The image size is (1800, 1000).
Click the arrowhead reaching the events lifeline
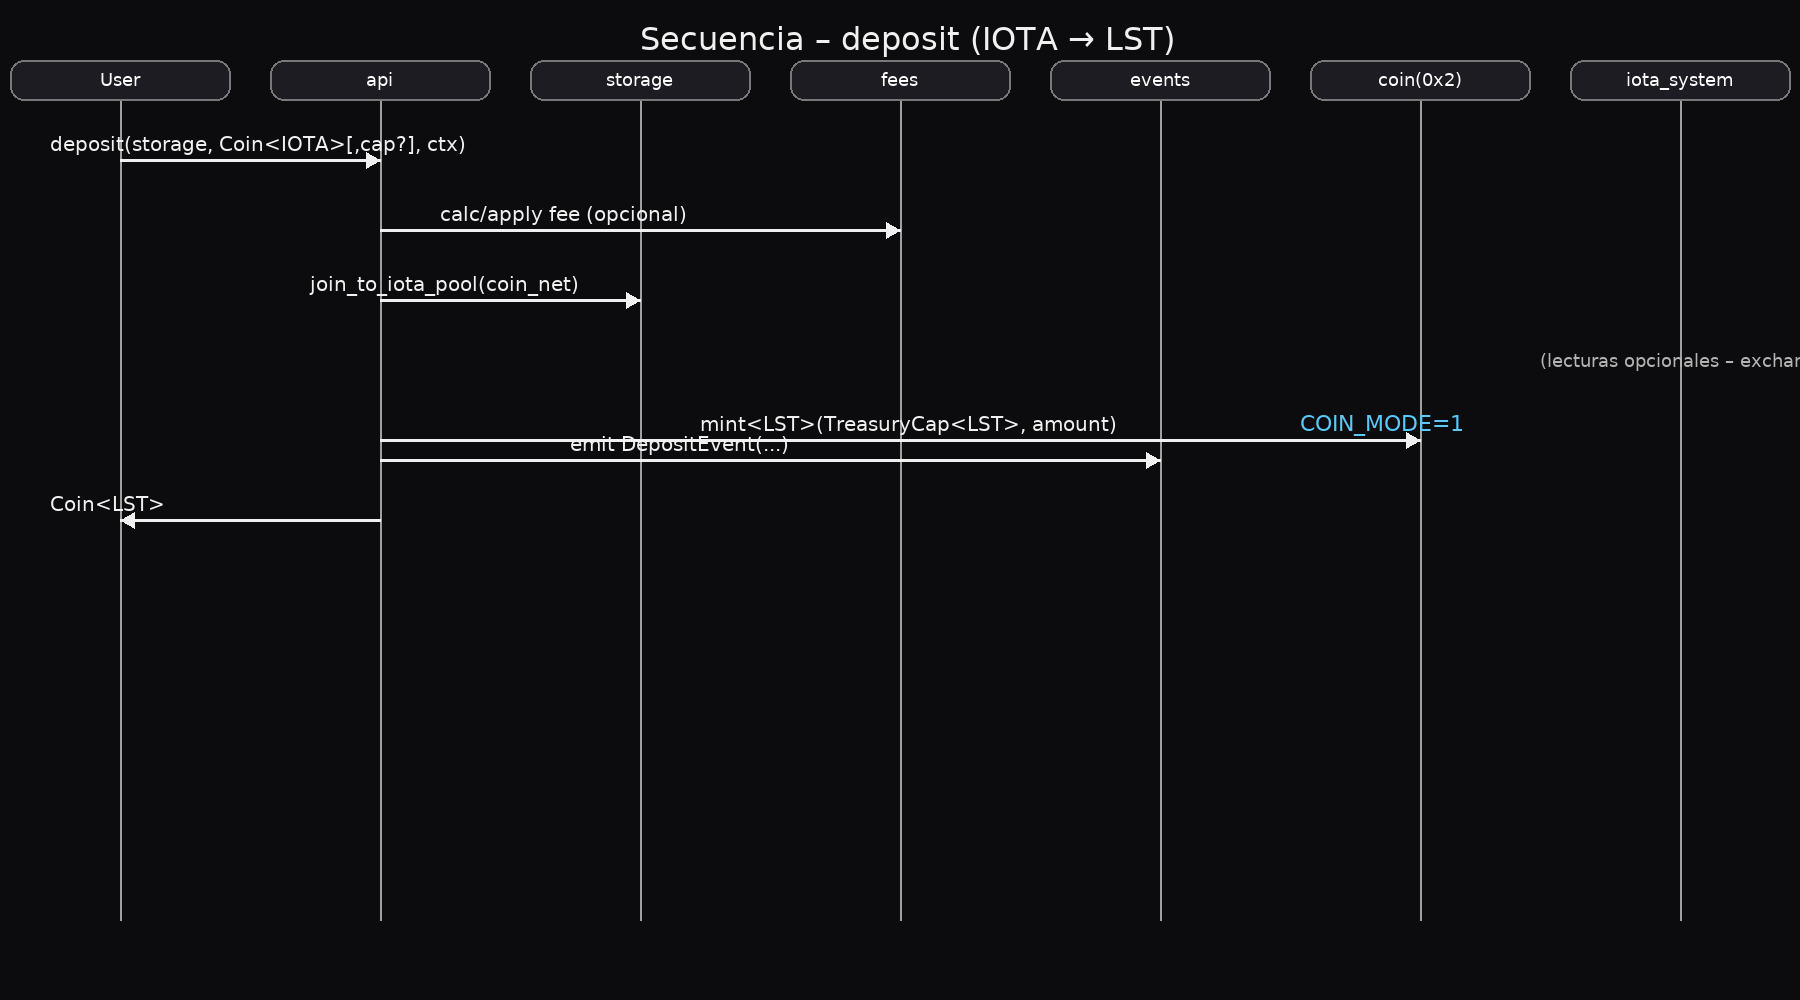click(1153, 460)
